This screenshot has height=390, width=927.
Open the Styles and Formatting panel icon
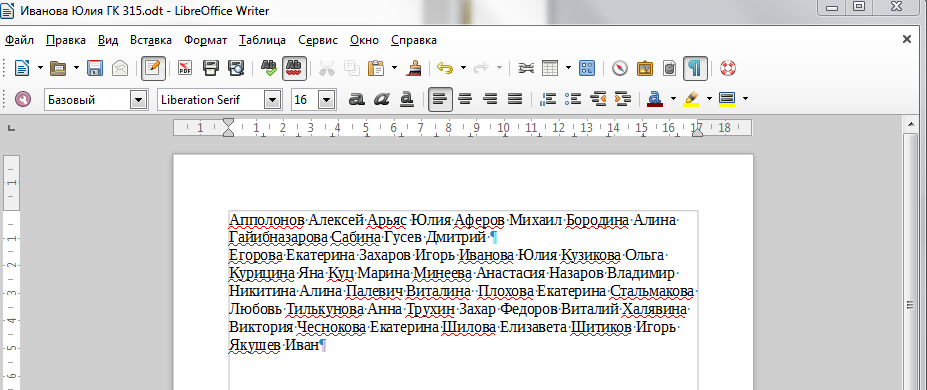22,99
